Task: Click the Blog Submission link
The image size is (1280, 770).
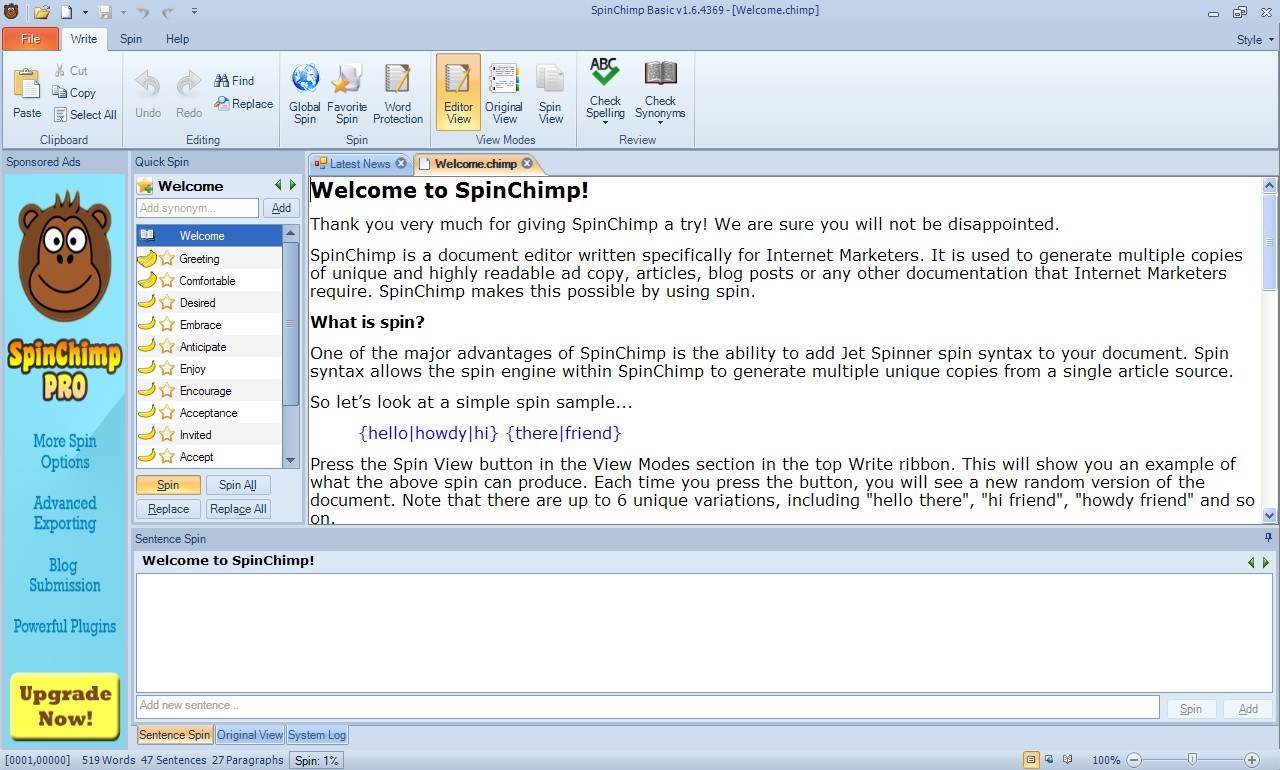Action: click(x=65, y=575)
